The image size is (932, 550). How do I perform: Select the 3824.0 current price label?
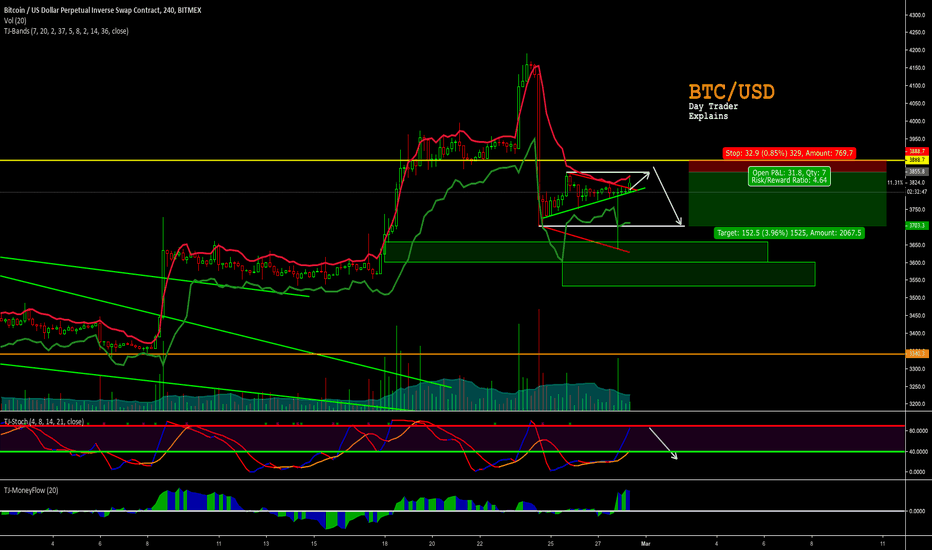pyautogui.click(x=917, y=183)
